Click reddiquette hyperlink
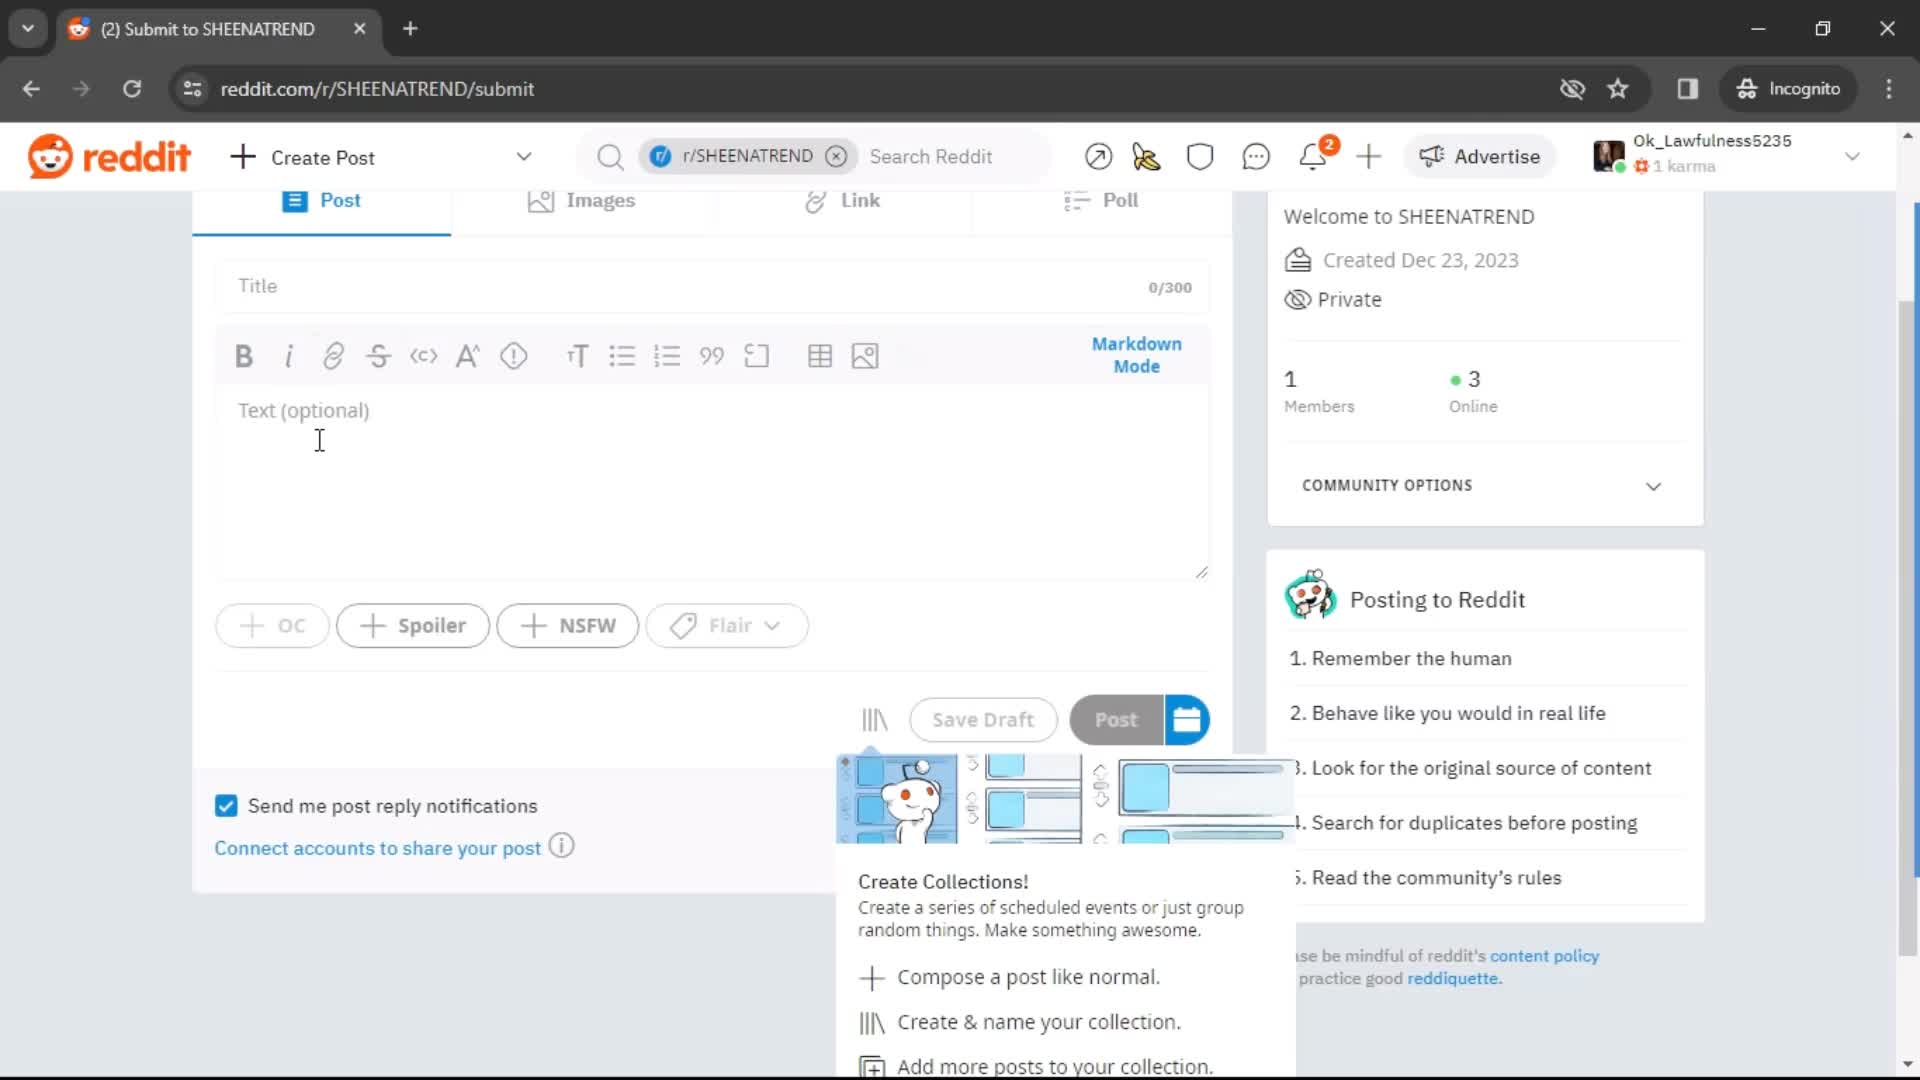 [1453, 978]
